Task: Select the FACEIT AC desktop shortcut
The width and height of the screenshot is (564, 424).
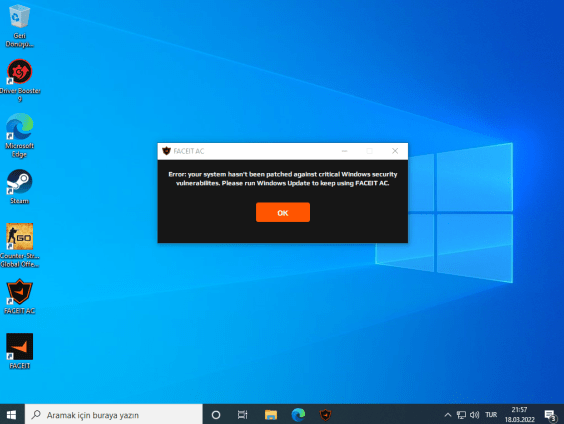Action: [19, 297]
